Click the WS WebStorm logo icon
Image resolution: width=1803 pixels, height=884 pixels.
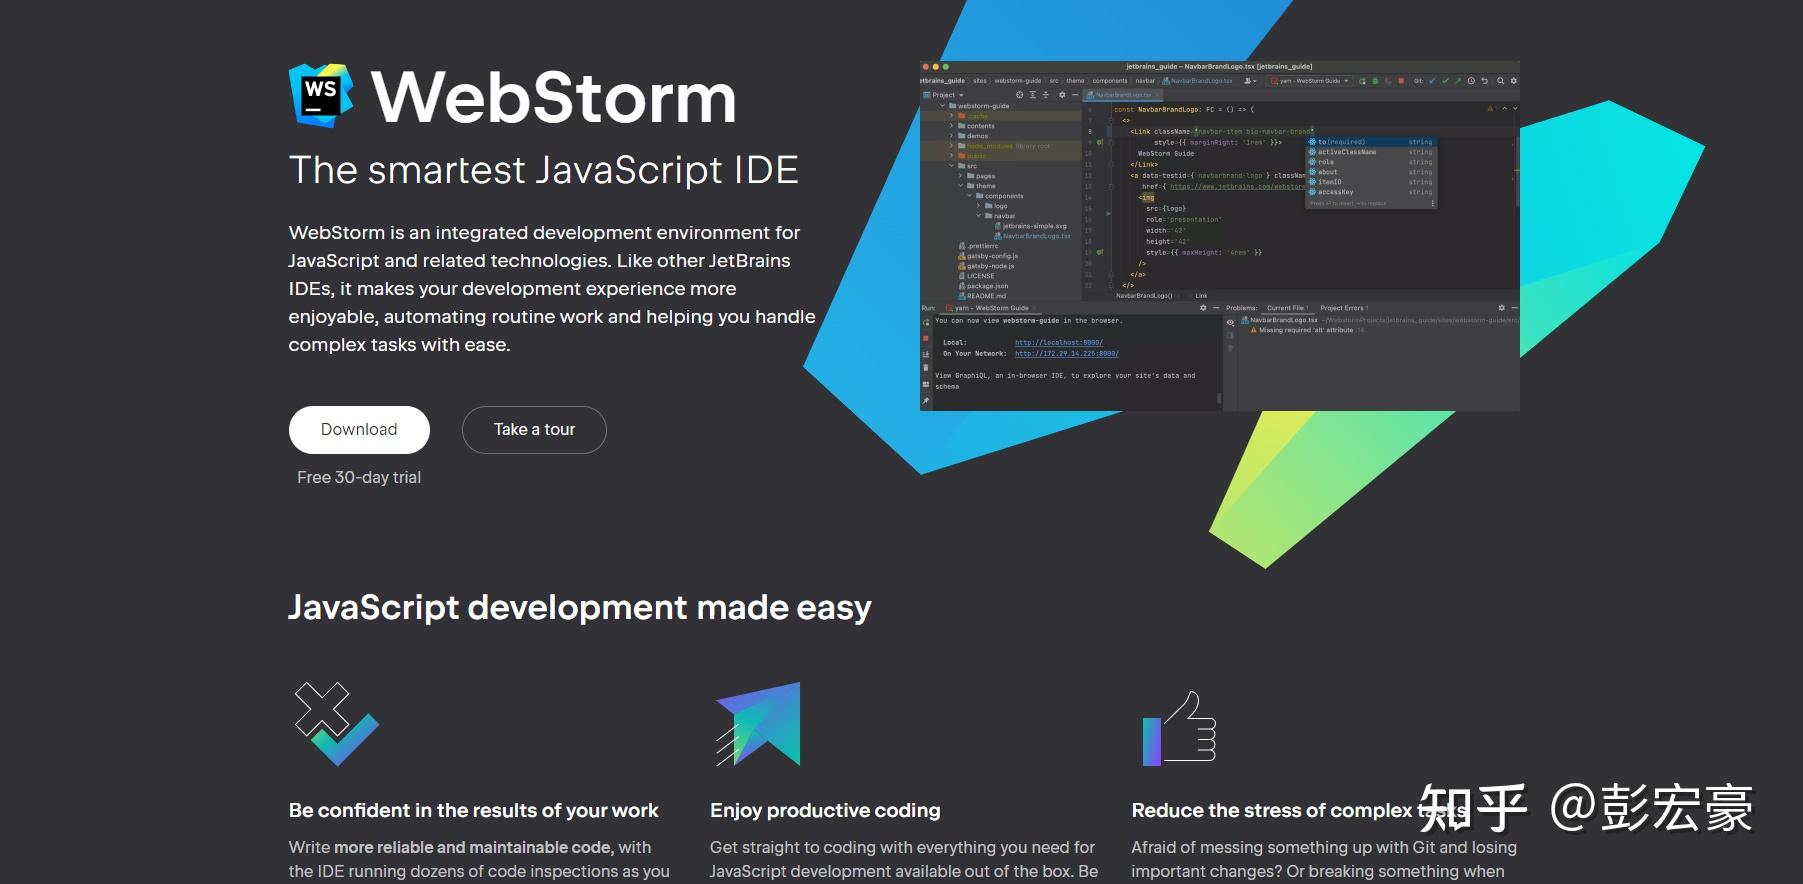321,95
